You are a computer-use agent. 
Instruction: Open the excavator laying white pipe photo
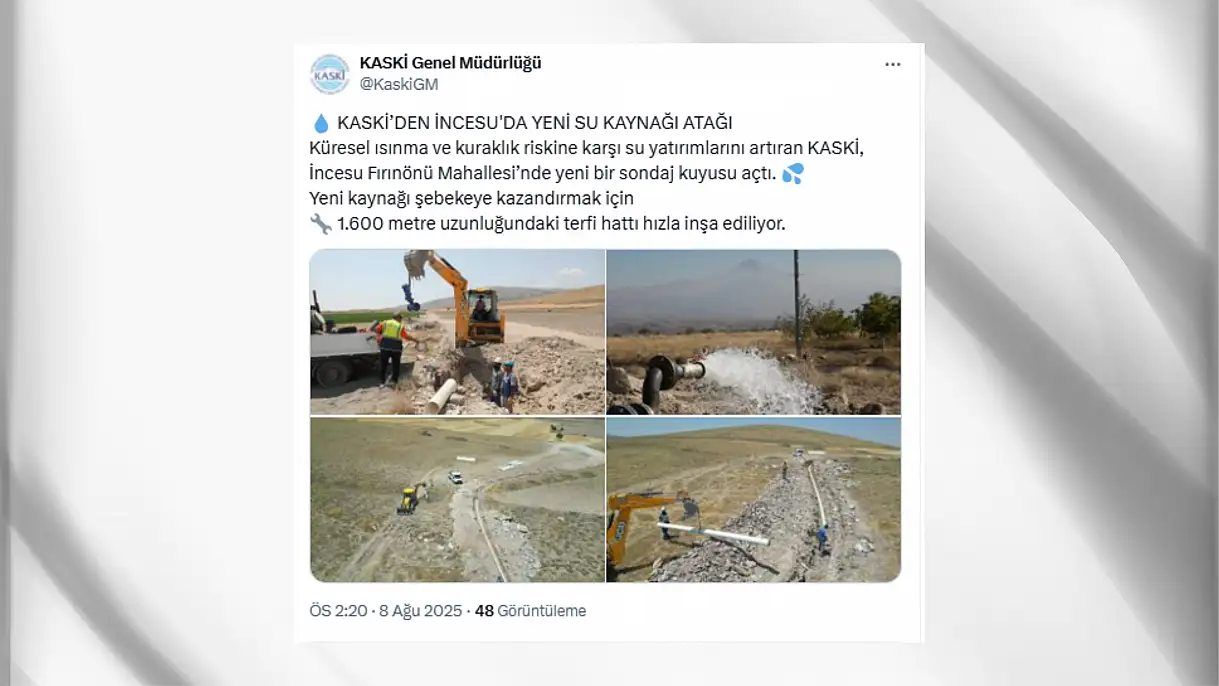coord(754,500)
